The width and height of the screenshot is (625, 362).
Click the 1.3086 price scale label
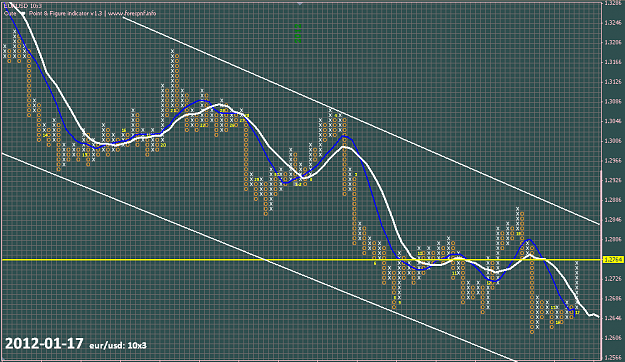click(613, 102)
